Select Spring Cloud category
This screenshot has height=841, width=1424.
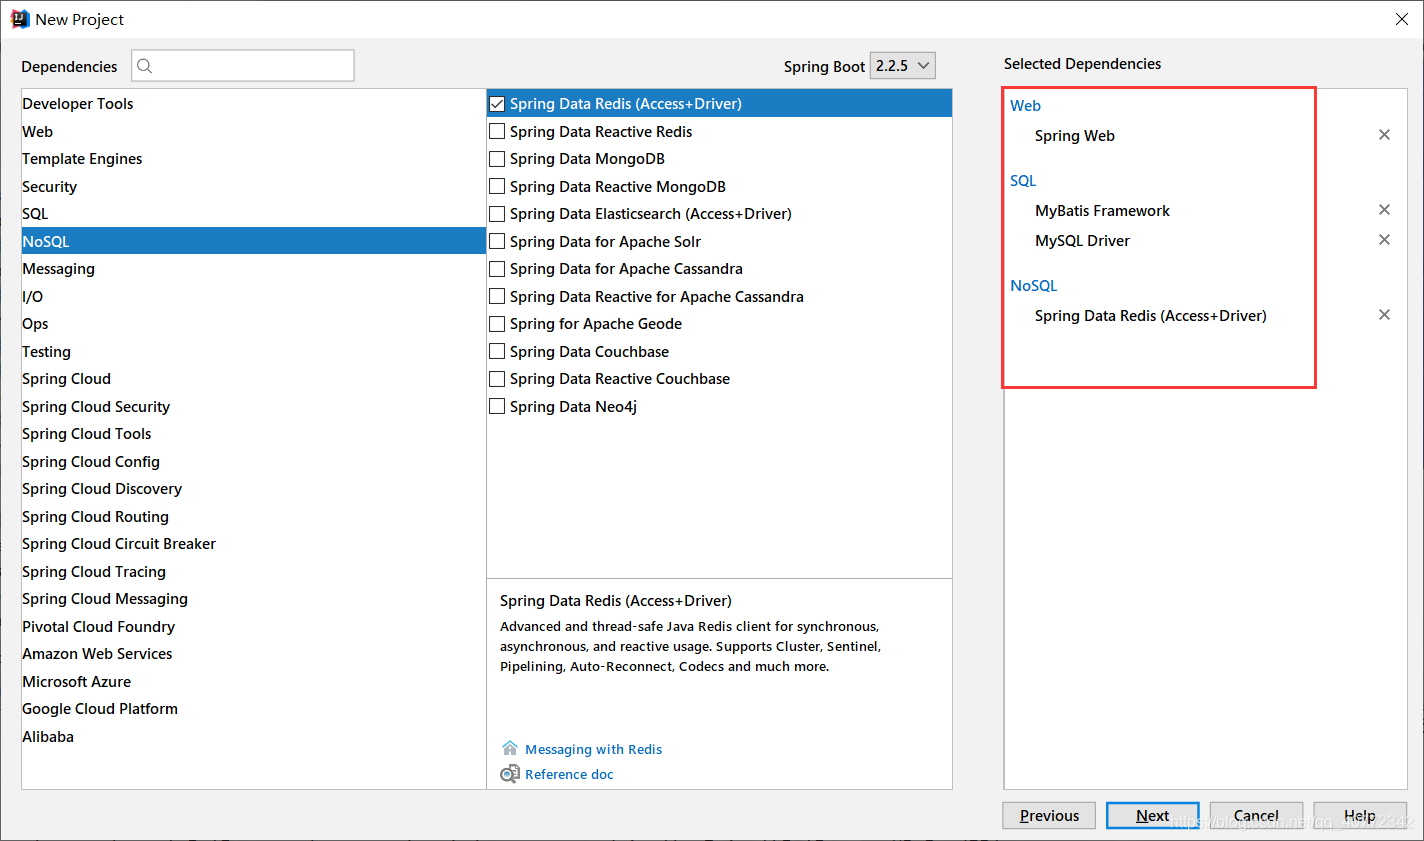(x=254, y=379)
